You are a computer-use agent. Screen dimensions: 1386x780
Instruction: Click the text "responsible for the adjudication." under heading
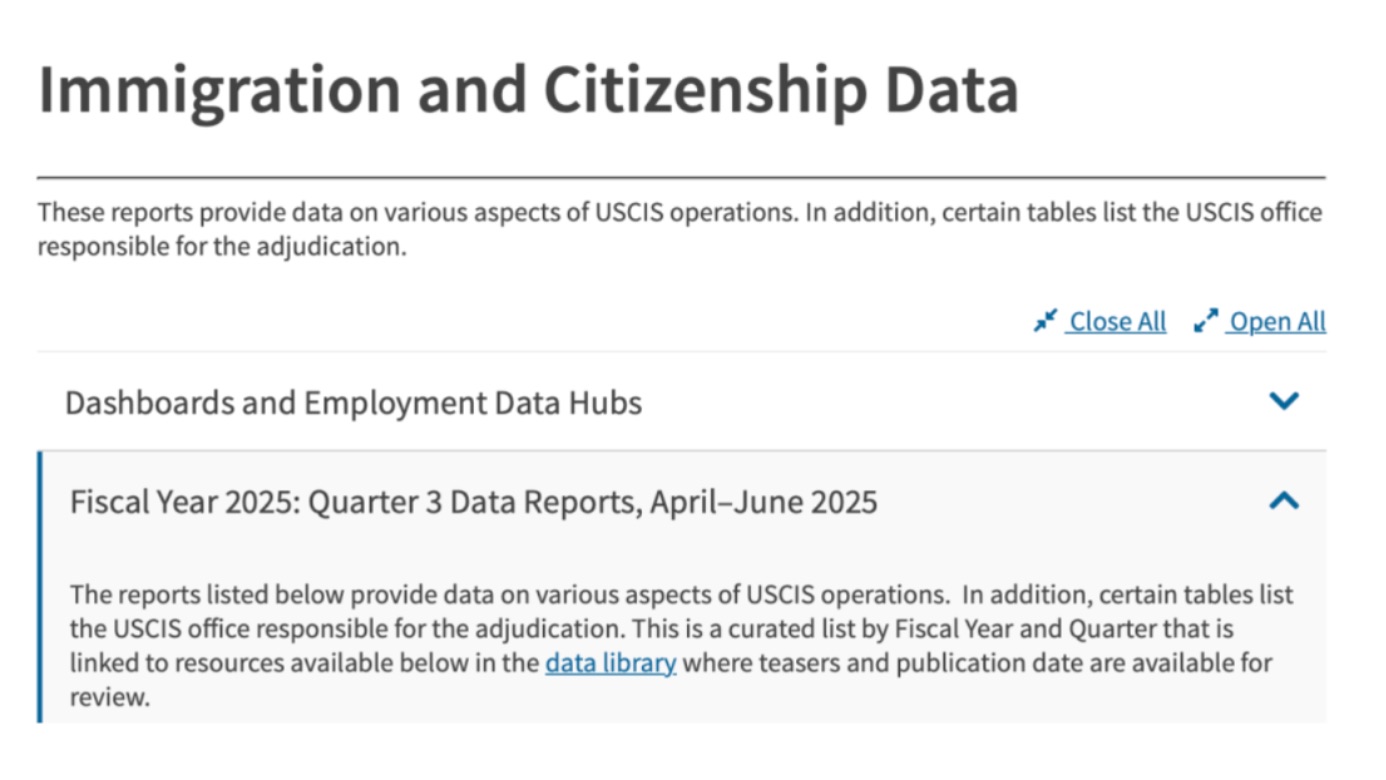pos(222,246)
